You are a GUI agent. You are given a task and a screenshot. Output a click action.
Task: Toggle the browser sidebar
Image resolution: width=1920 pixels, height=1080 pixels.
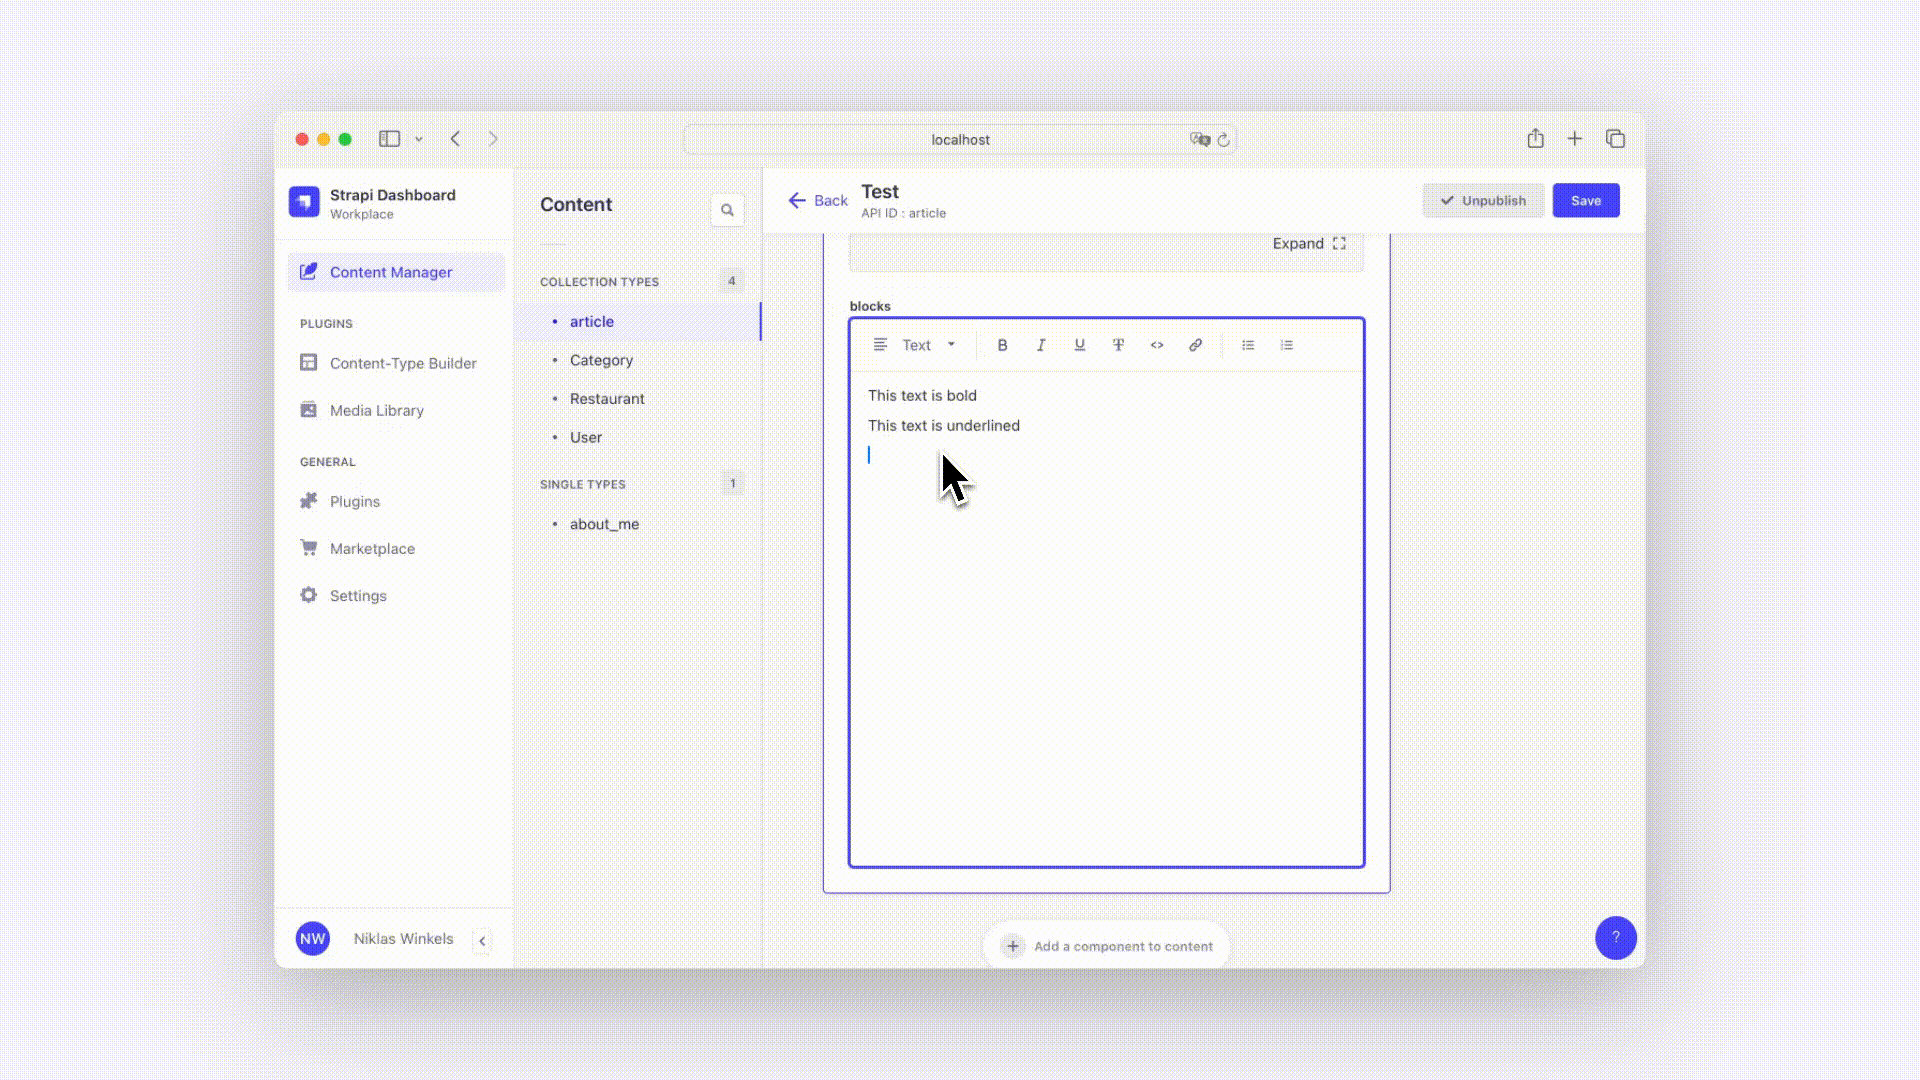390,139
